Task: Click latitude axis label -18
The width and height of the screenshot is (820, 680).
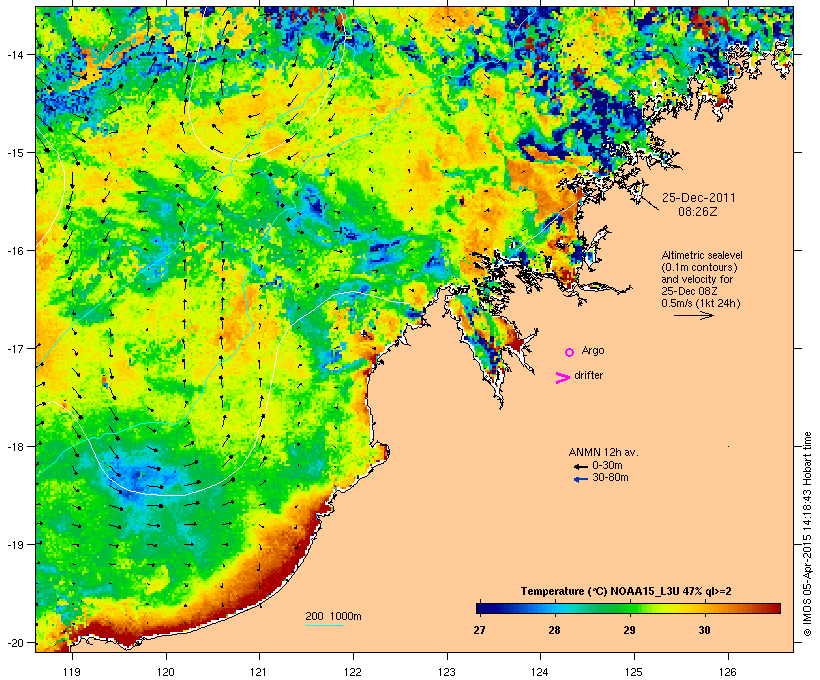Action: [14, 447]
